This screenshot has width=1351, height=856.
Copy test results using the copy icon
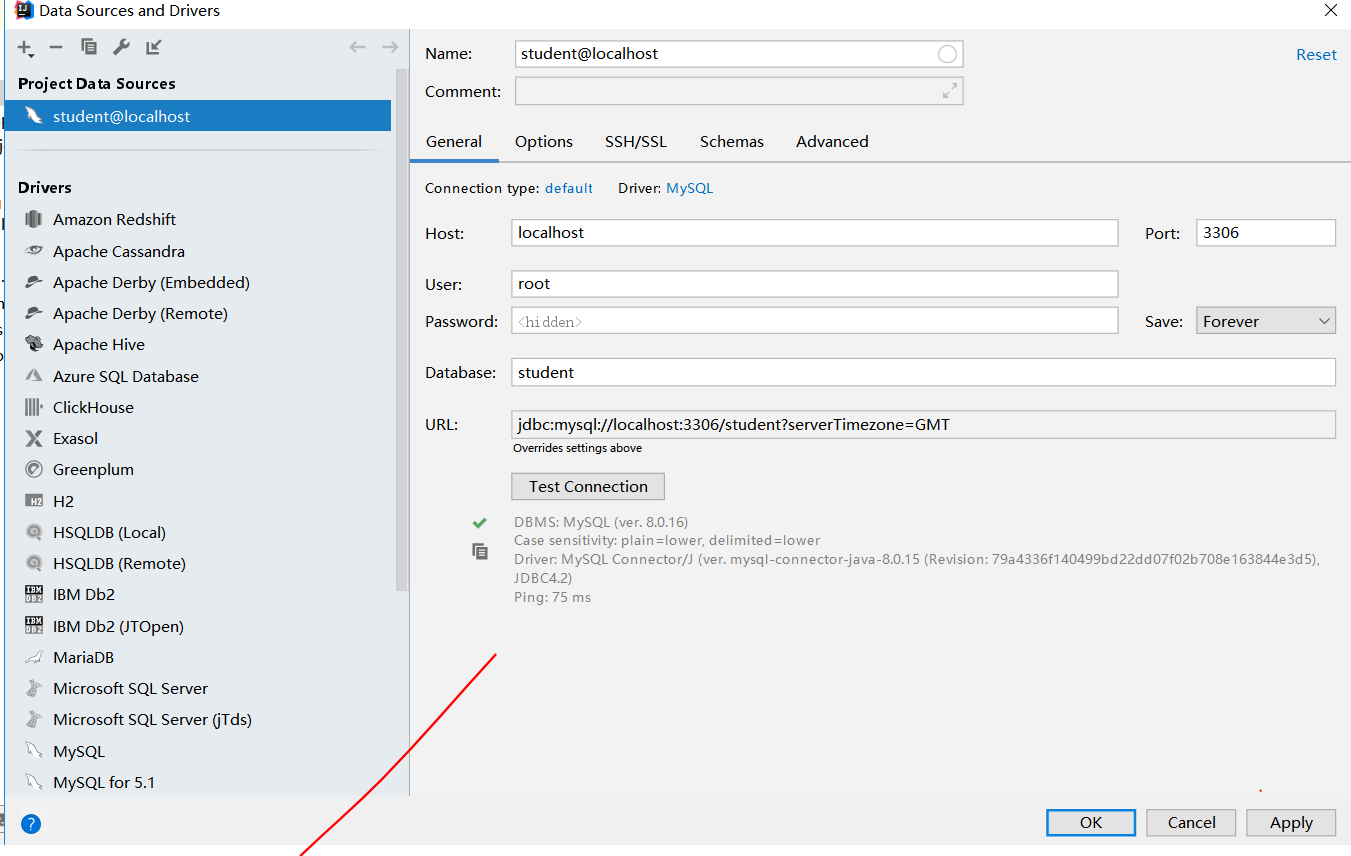[479, 551]
